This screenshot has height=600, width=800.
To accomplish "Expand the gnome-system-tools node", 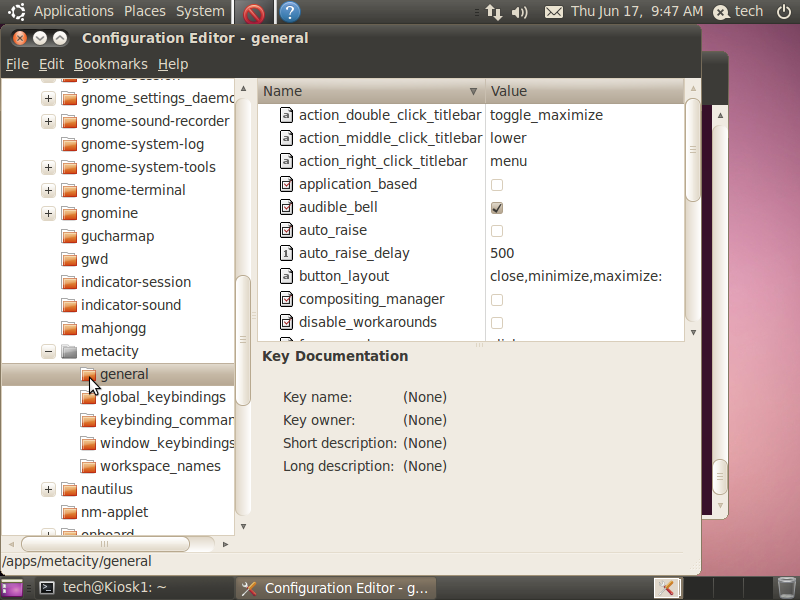I will [48, 167].
